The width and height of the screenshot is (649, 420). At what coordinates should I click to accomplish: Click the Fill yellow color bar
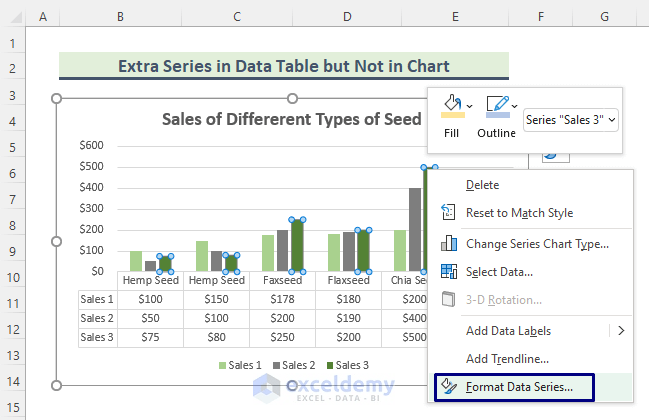click(x=453, y=115)
